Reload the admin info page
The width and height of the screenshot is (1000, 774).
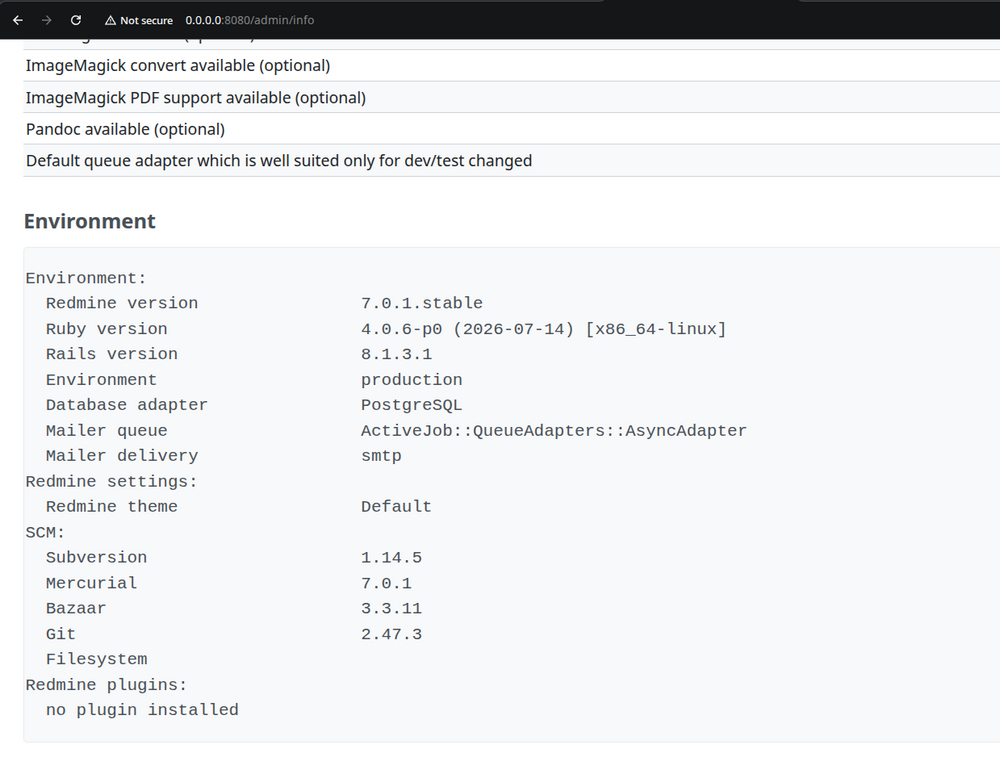[76, 20]
